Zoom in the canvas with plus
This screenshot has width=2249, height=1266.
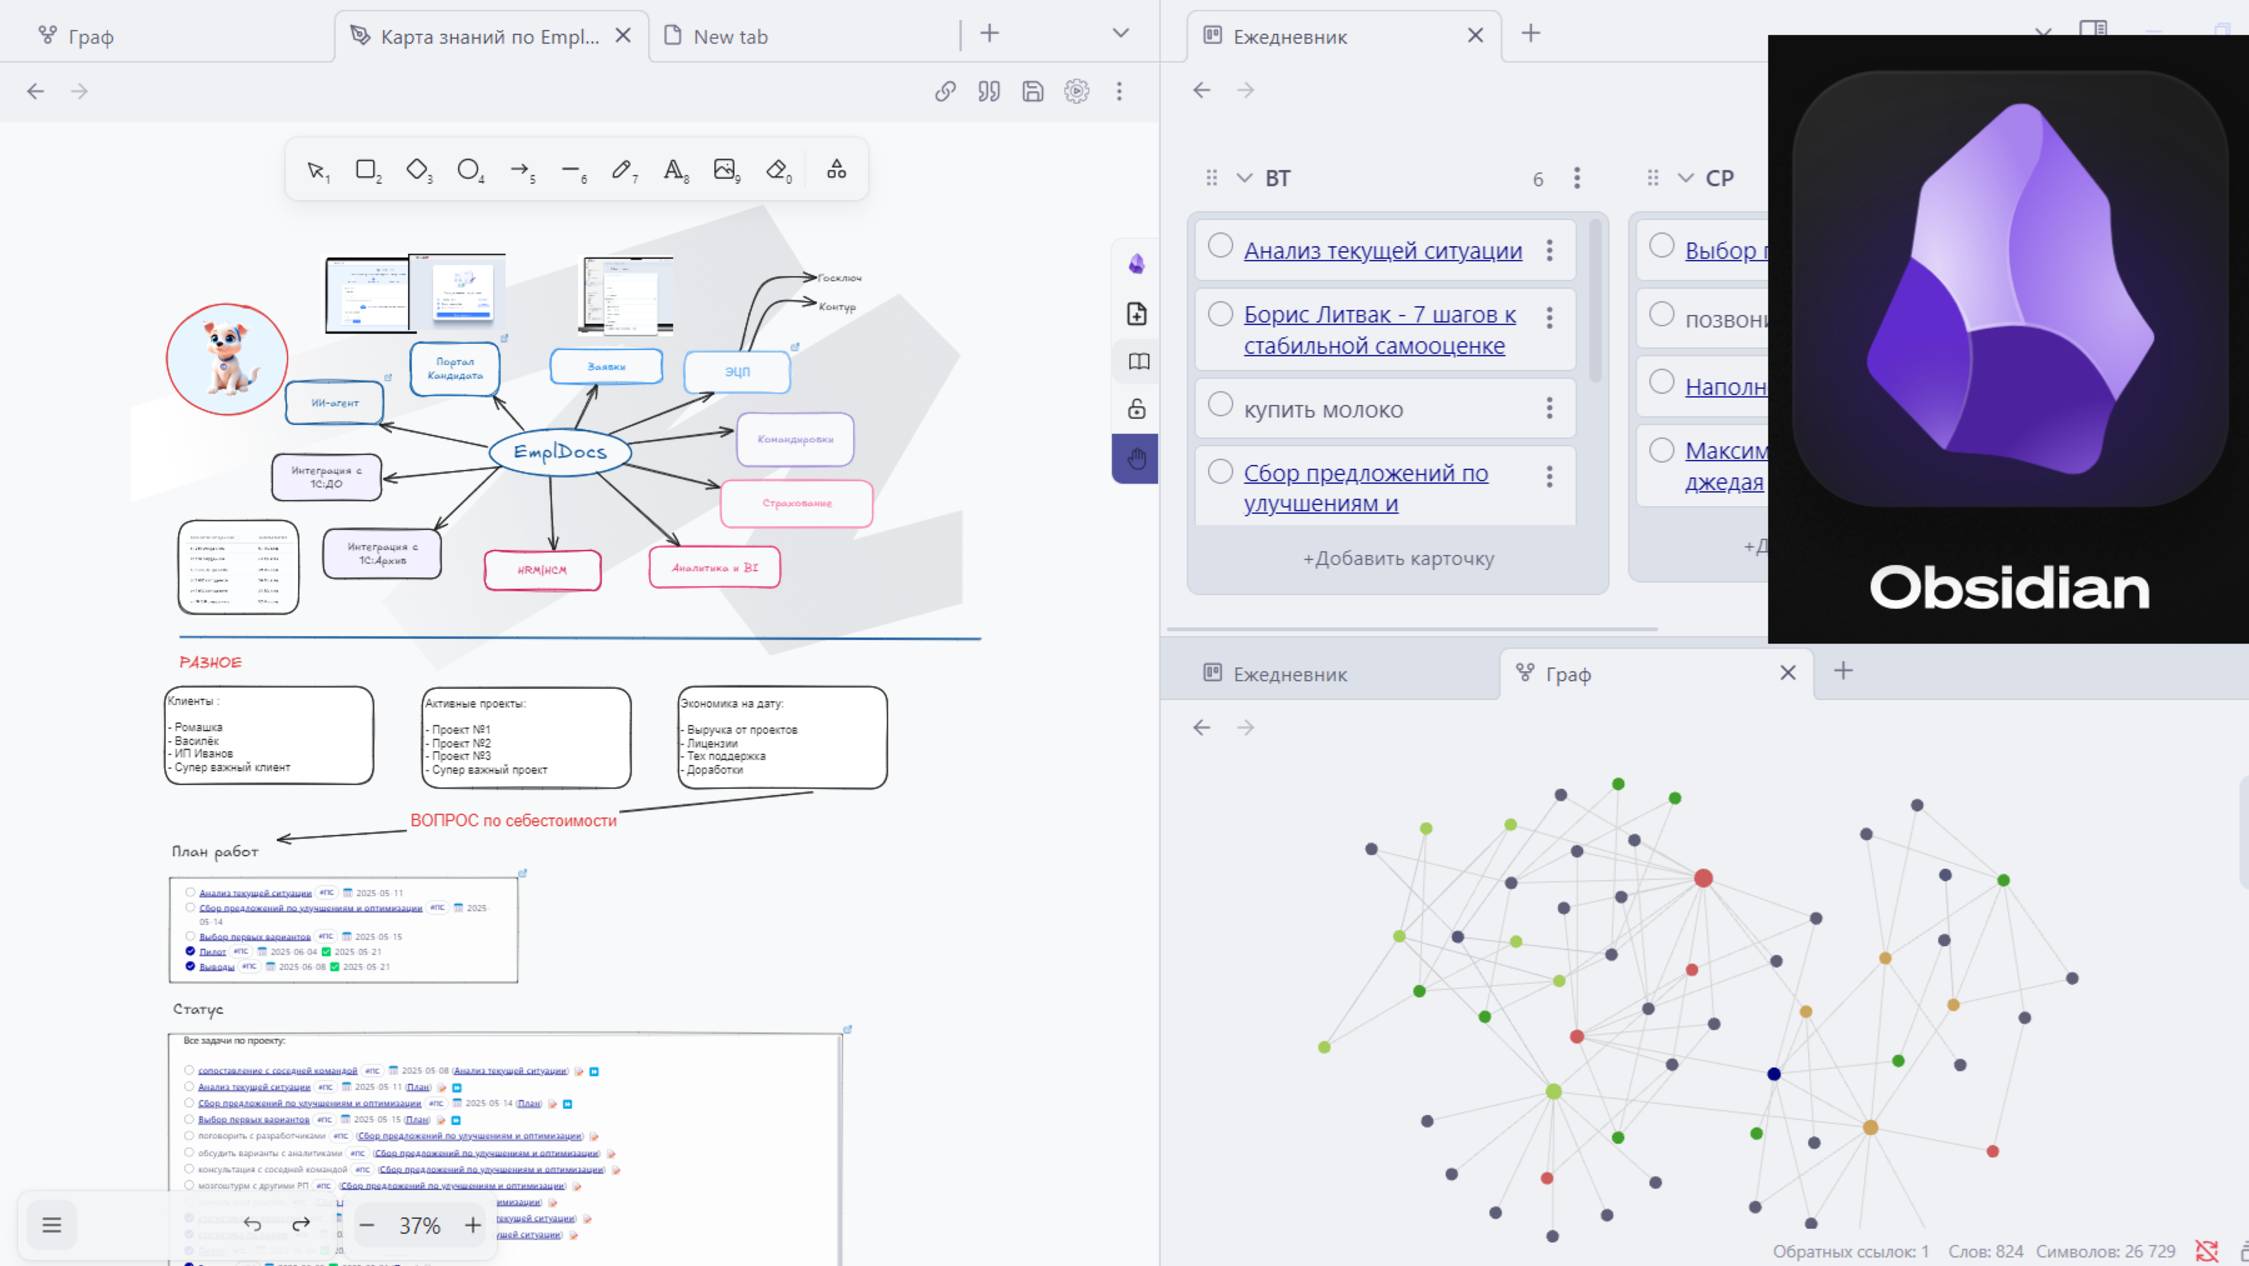click(473, 1225)
